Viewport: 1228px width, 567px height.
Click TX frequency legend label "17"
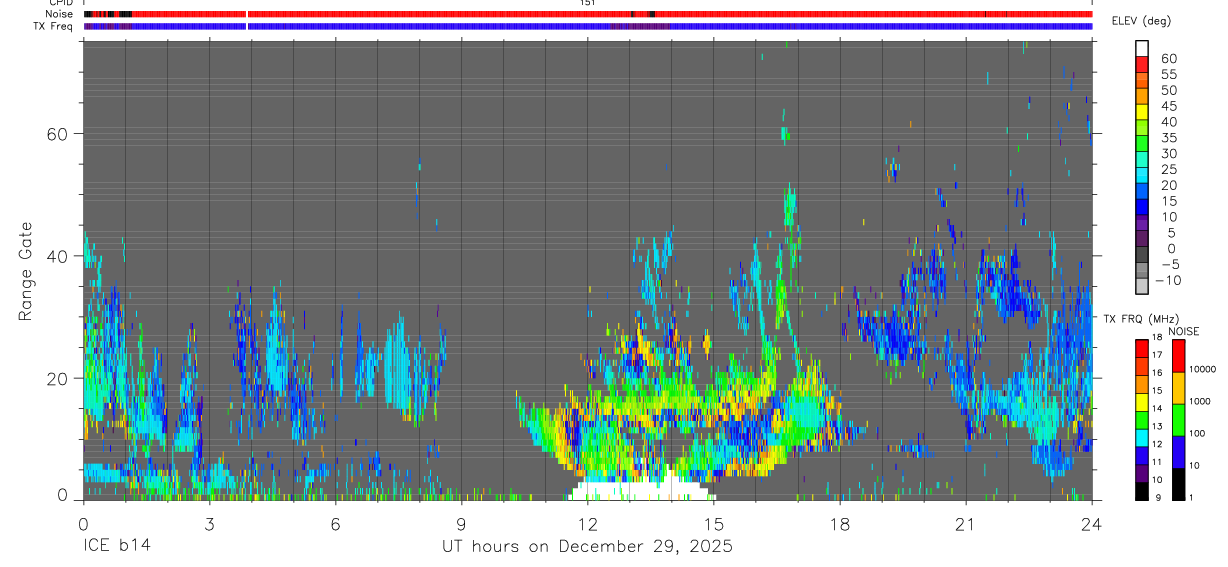(1156, 355)
